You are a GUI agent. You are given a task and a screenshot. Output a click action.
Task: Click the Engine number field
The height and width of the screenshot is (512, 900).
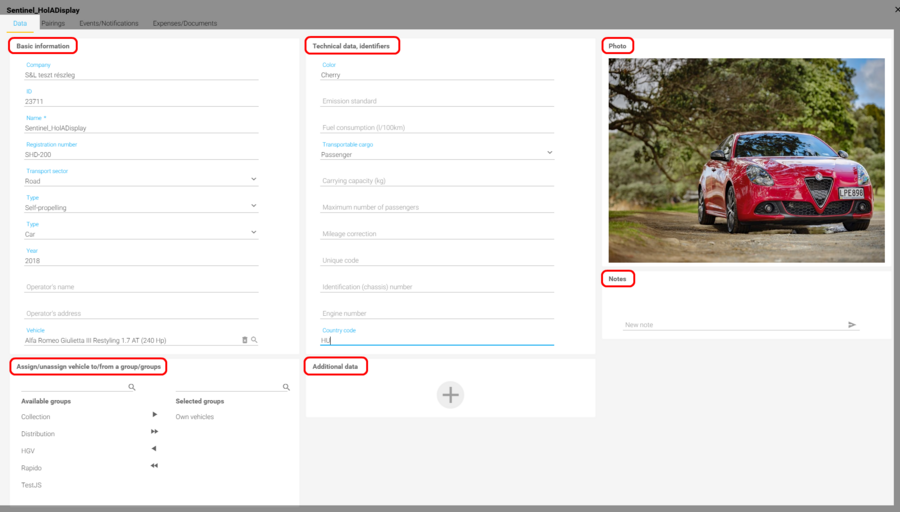pyautogui.click(x=437, y=313)
